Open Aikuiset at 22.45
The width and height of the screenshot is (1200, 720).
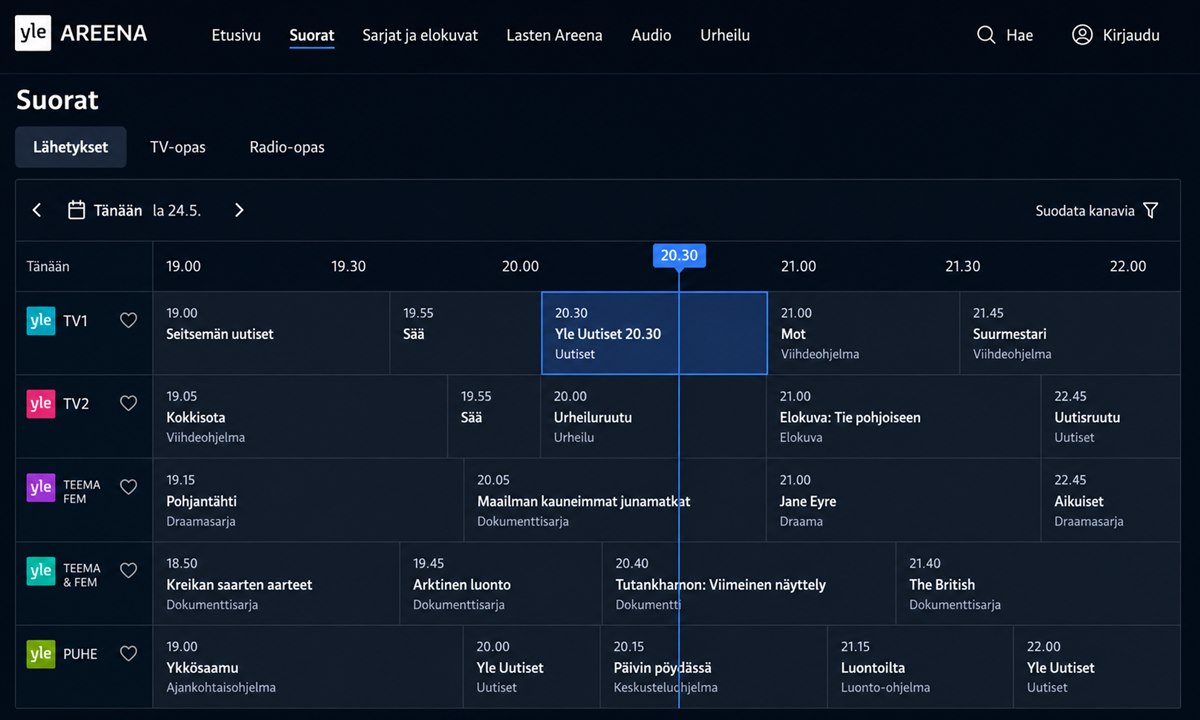[x=1111, y=500]
